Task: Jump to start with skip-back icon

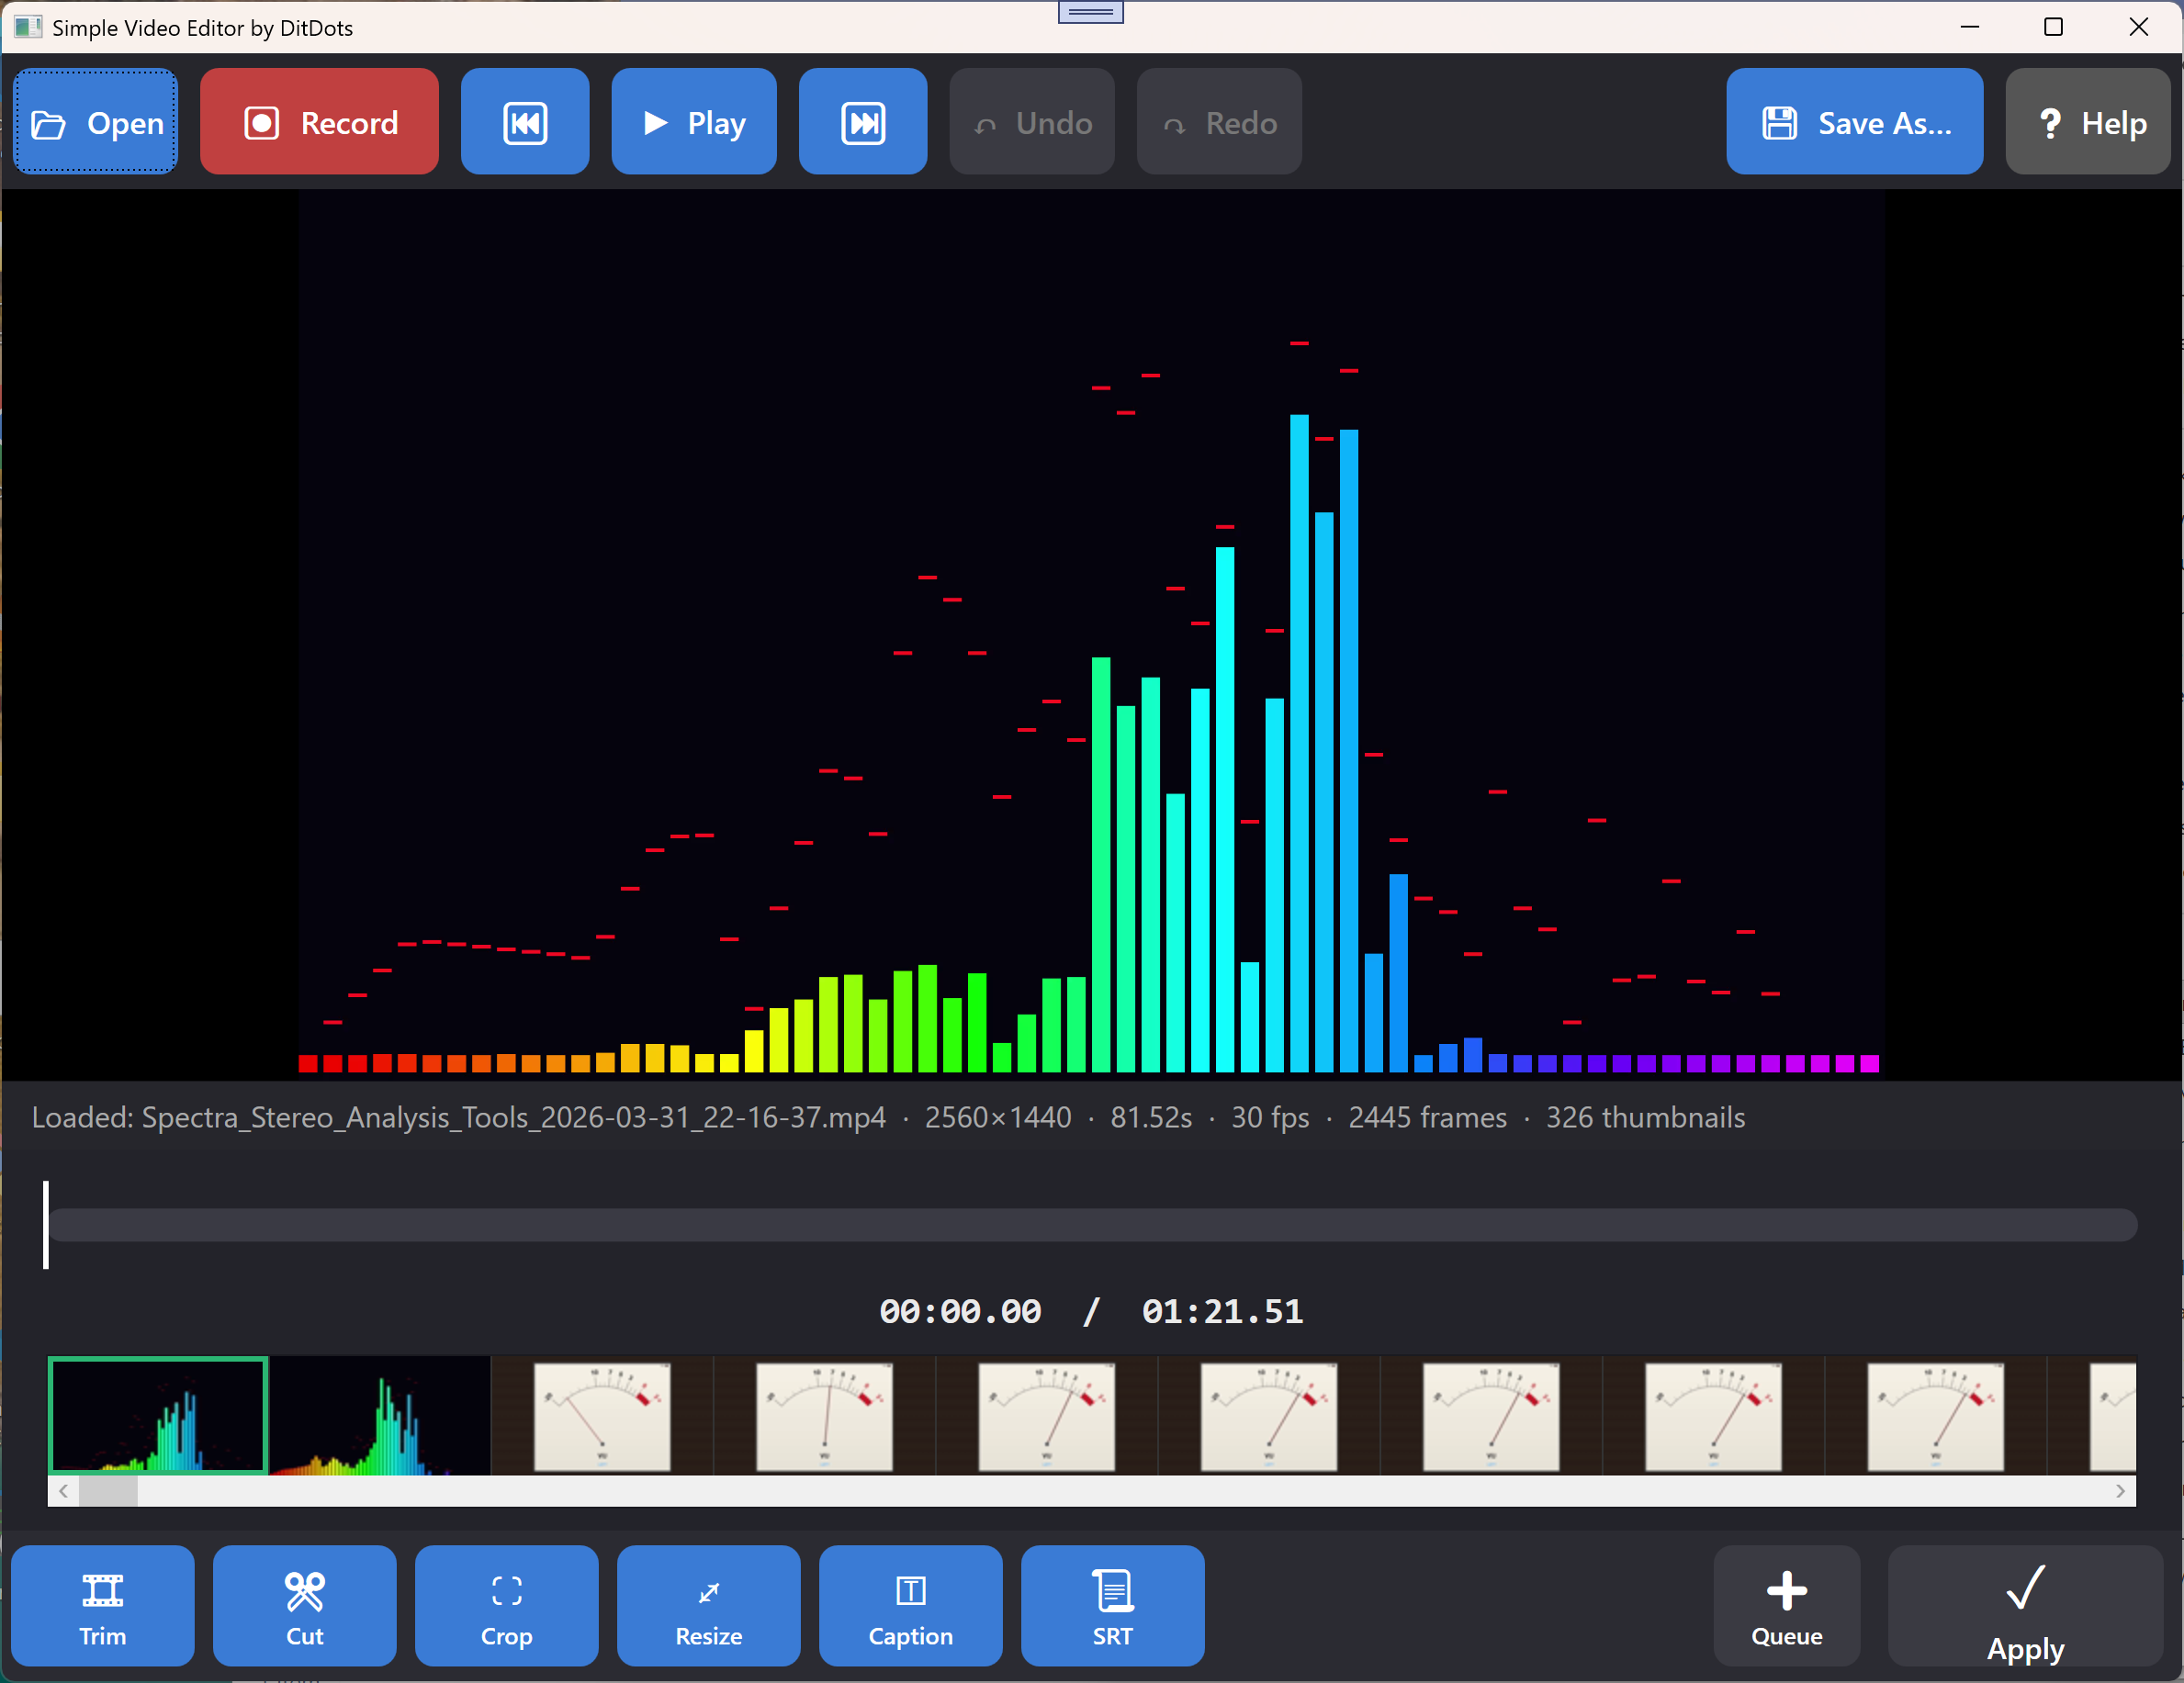Action: point(525,122)
